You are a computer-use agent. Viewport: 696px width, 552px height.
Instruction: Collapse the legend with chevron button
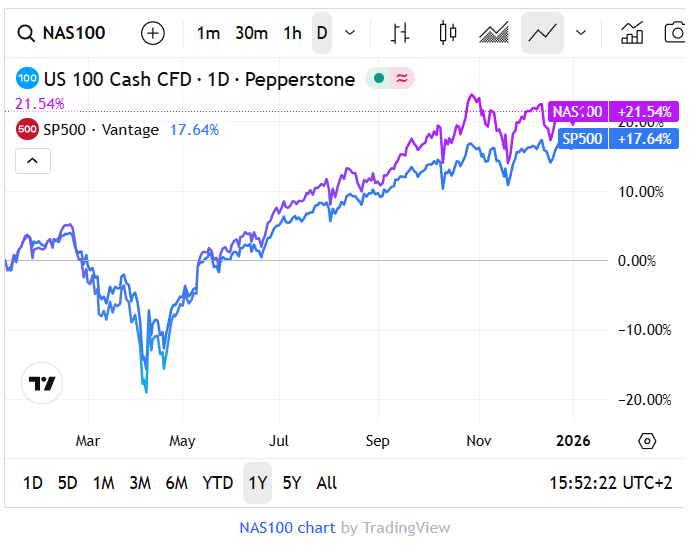pos(33,160)
